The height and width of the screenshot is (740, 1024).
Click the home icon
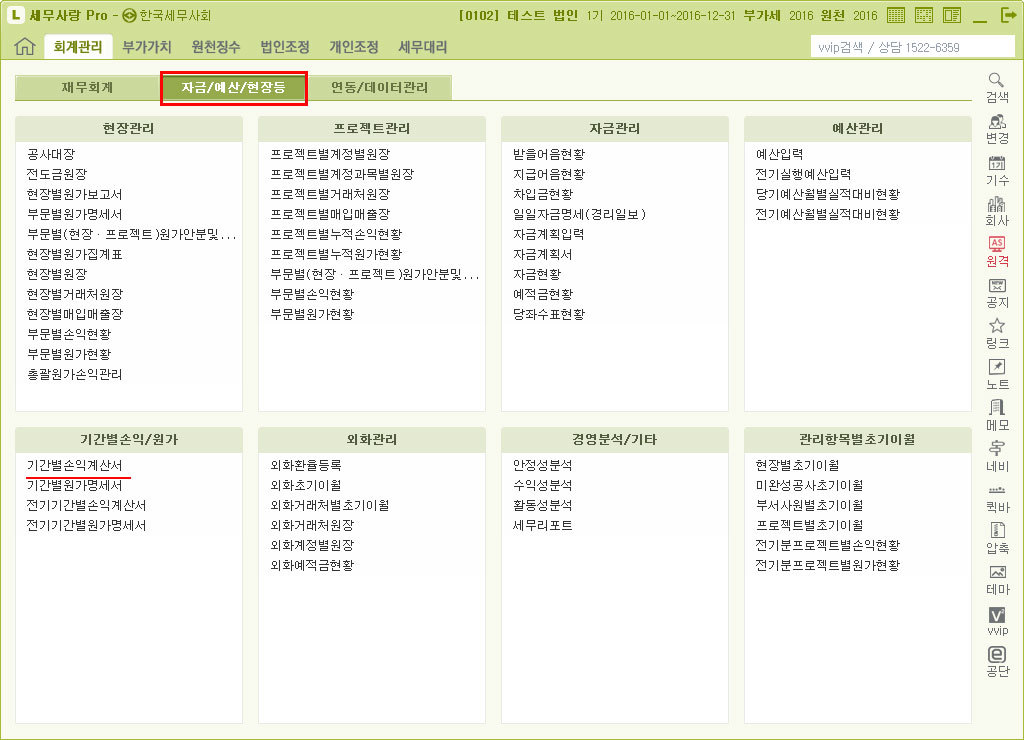25,46
